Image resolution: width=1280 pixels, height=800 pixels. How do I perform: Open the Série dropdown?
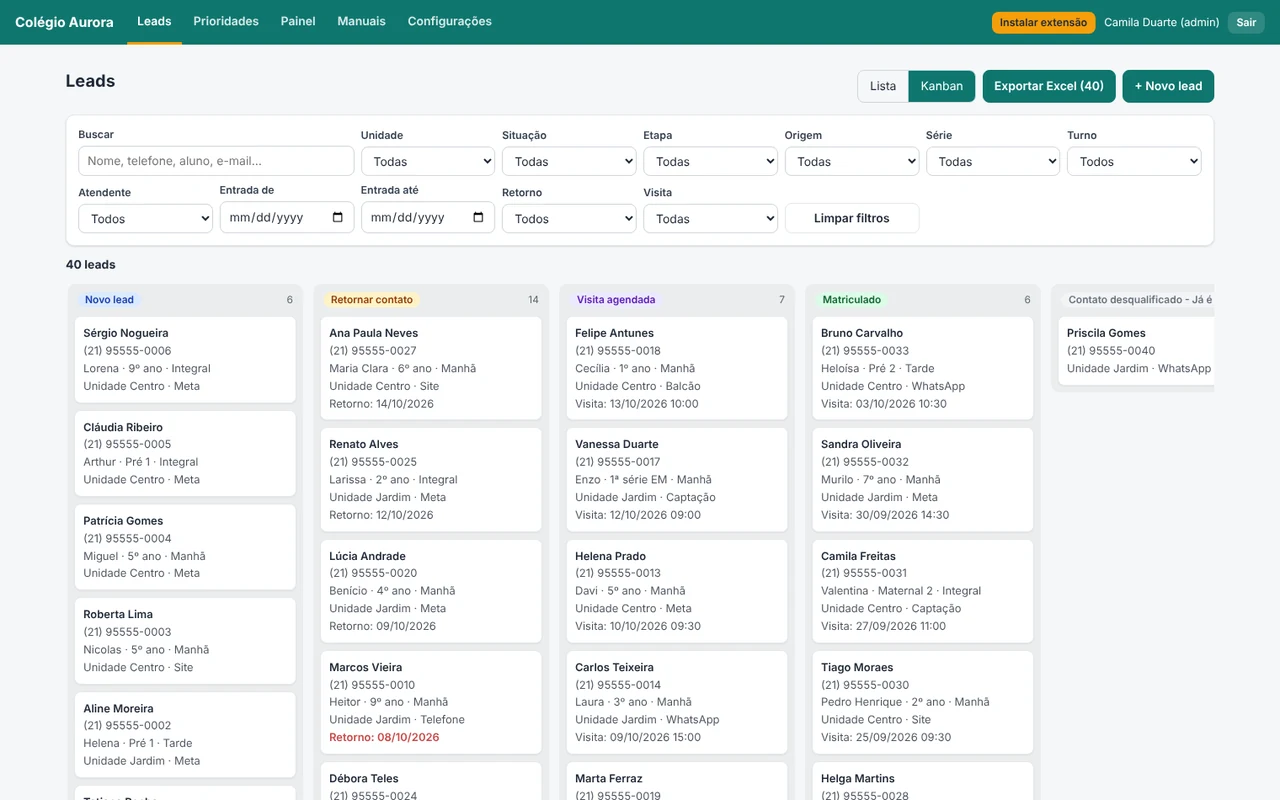[x=993, y=161]
